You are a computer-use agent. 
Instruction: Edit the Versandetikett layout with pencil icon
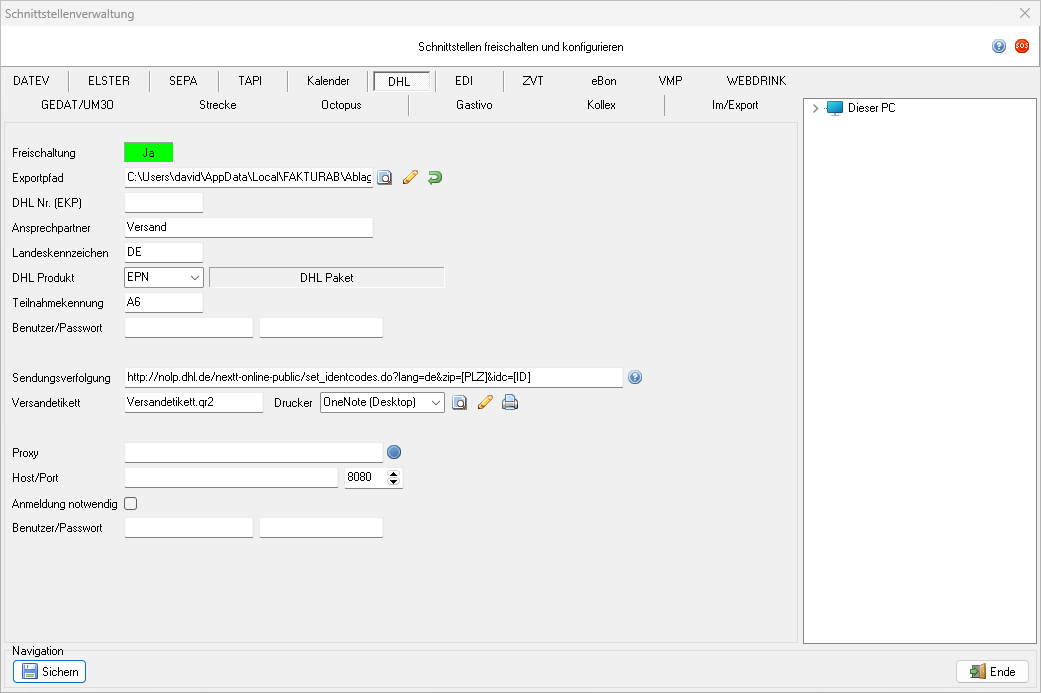tap(485, 403)
